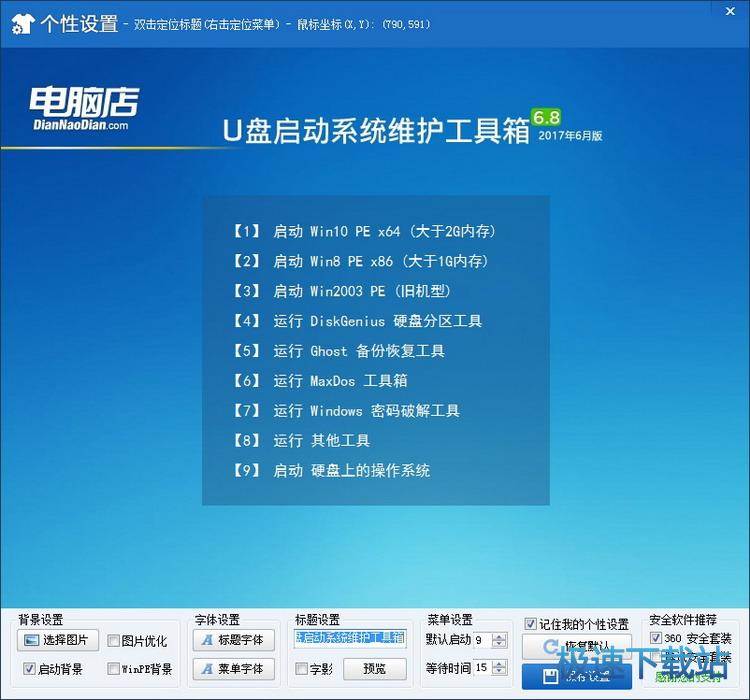Enable the 字影 text shadow checkbox
Screen dimensions: 750x700
point(302,669)
